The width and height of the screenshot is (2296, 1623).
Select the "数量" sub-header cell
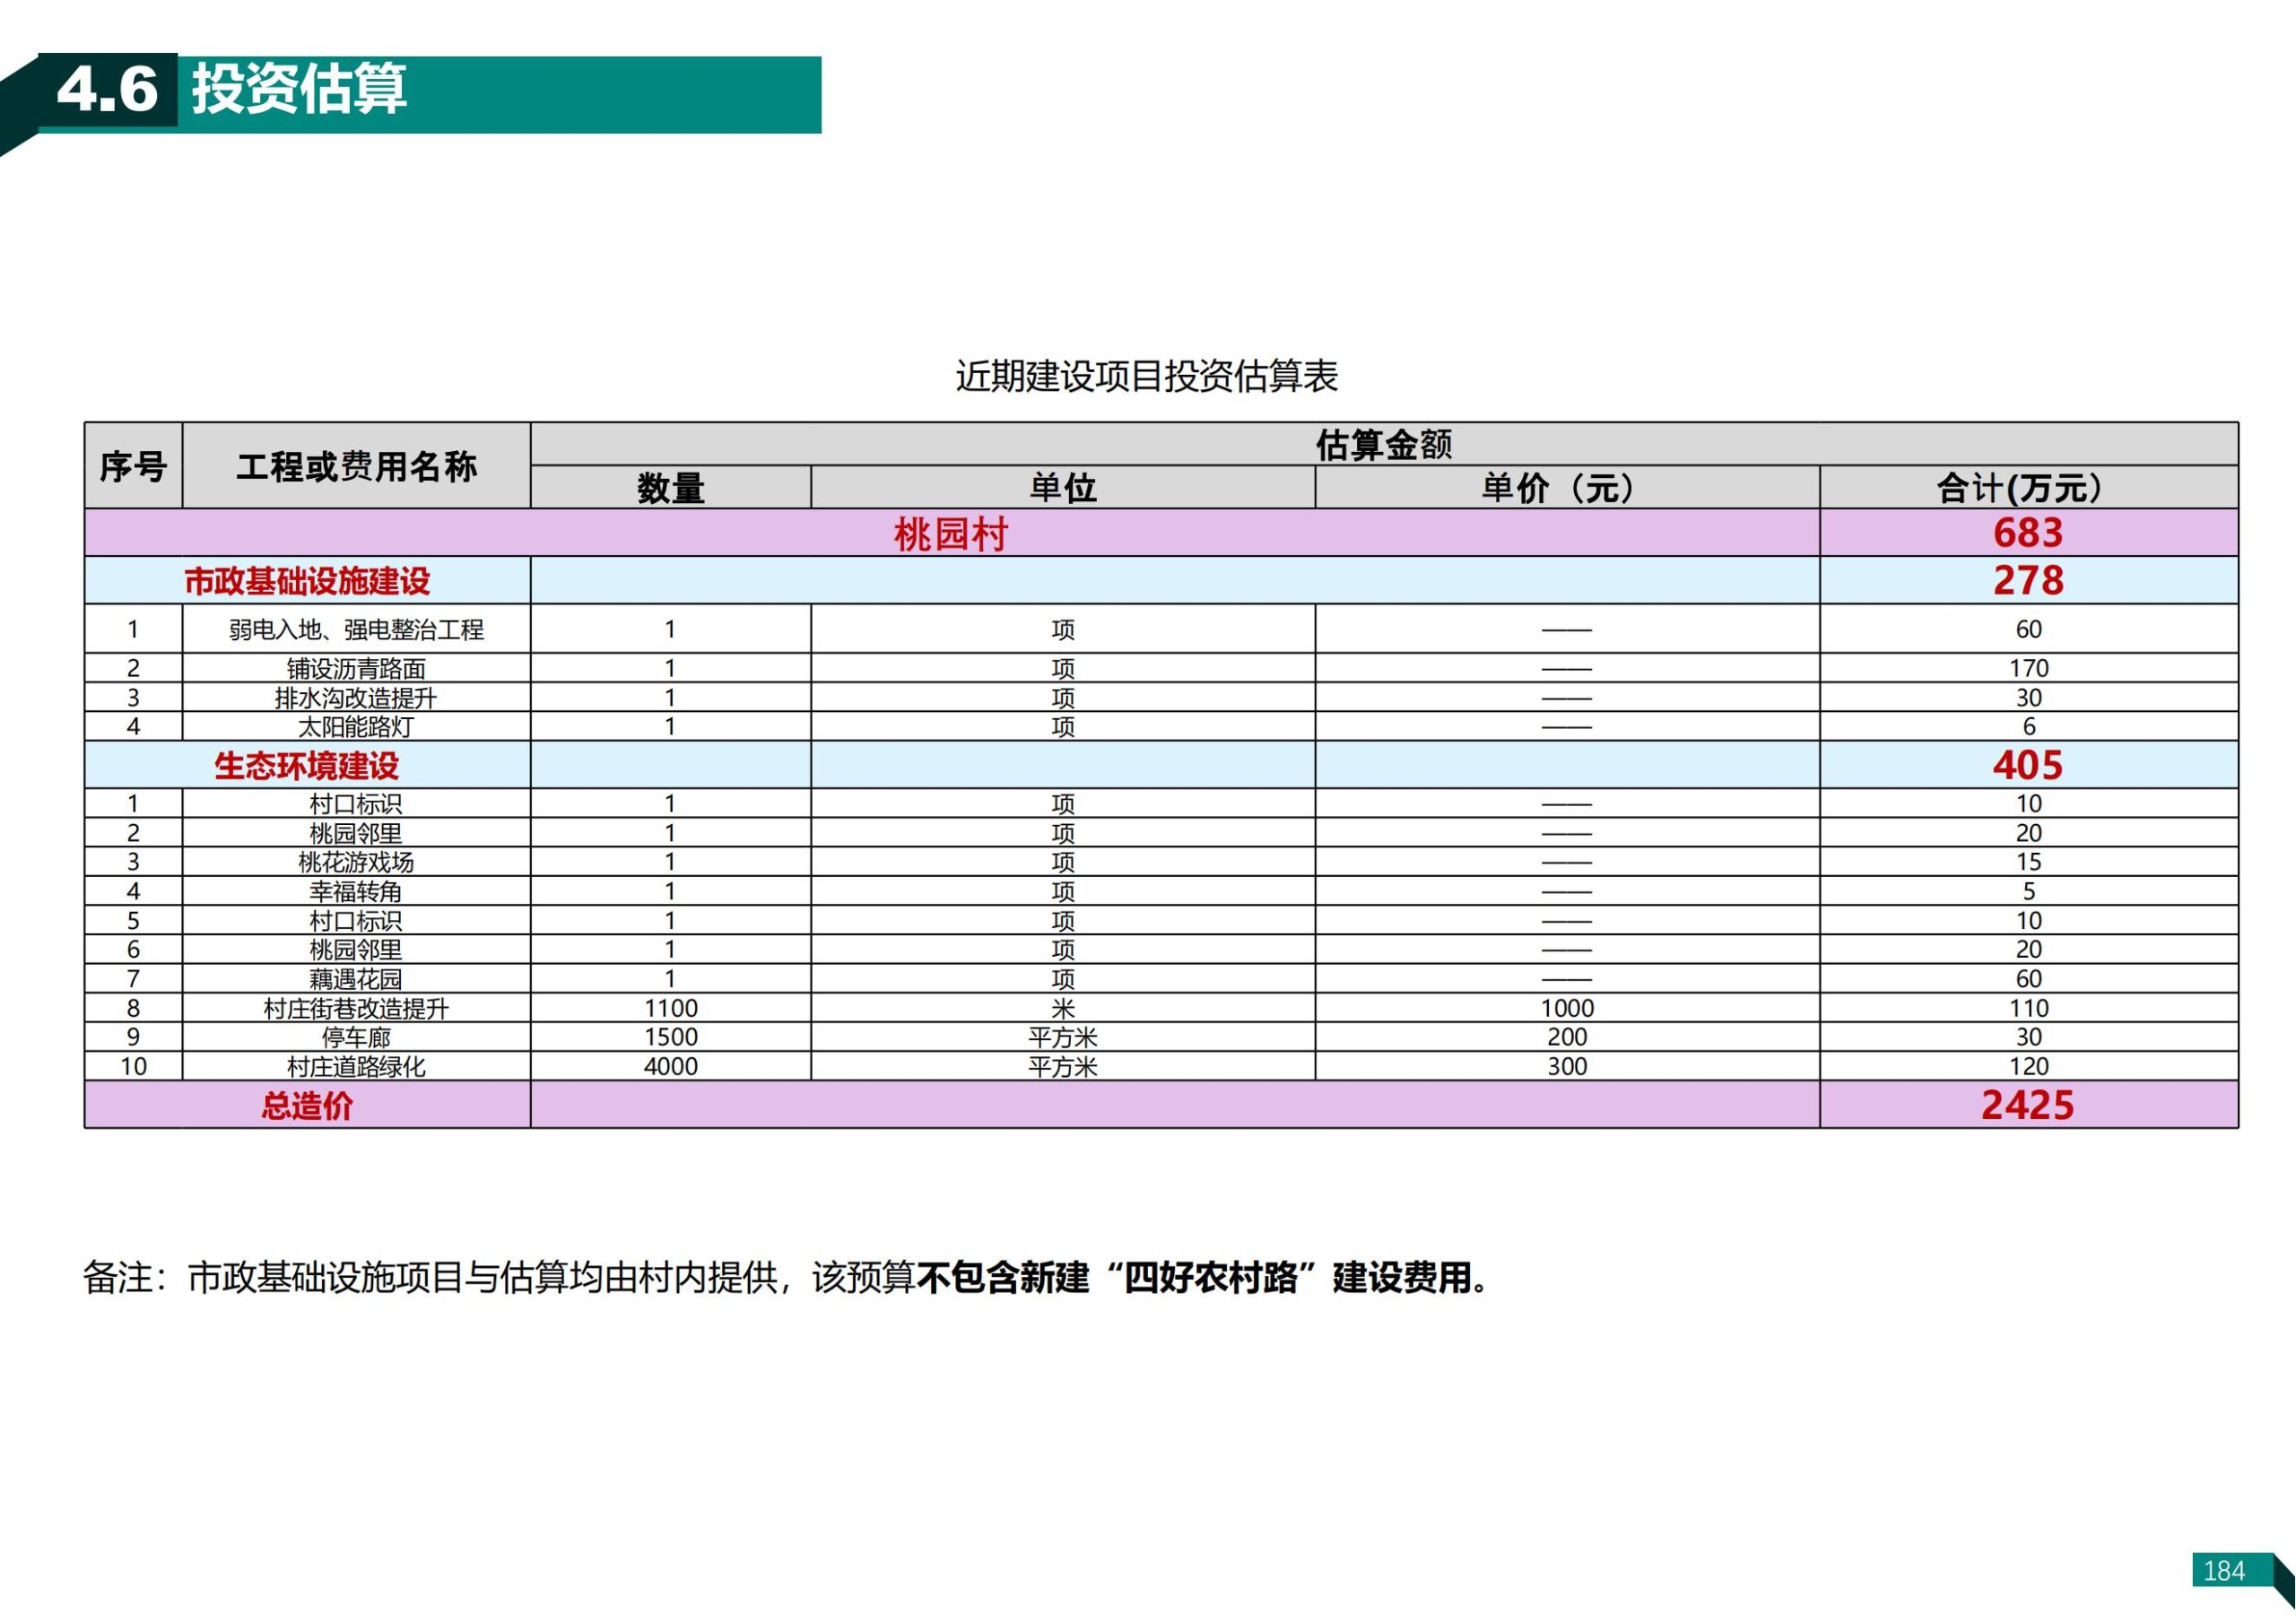pyautogui.click(x=671, y=488)
